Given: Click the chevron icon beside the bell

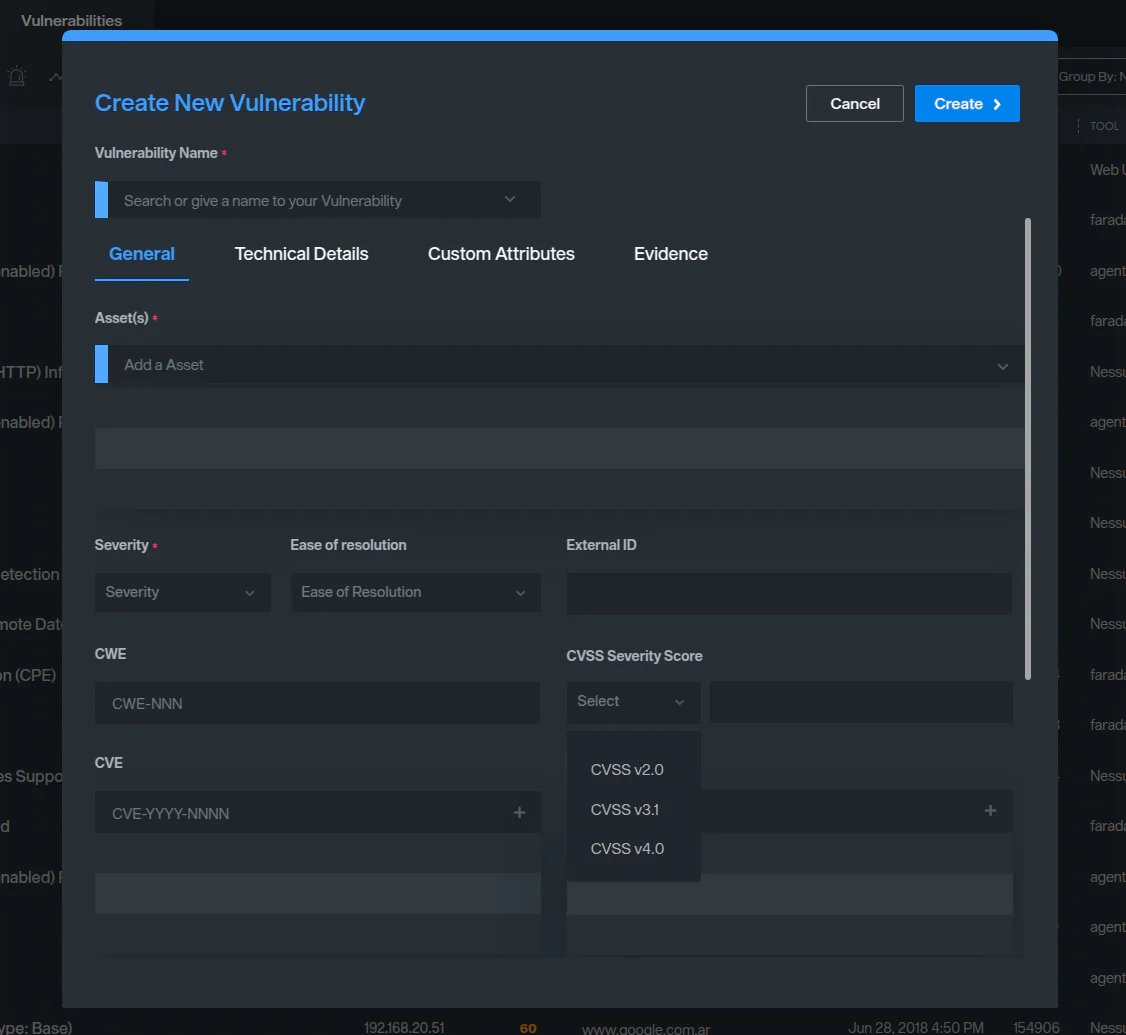Looking at the screenshot, I should (55, 76).
